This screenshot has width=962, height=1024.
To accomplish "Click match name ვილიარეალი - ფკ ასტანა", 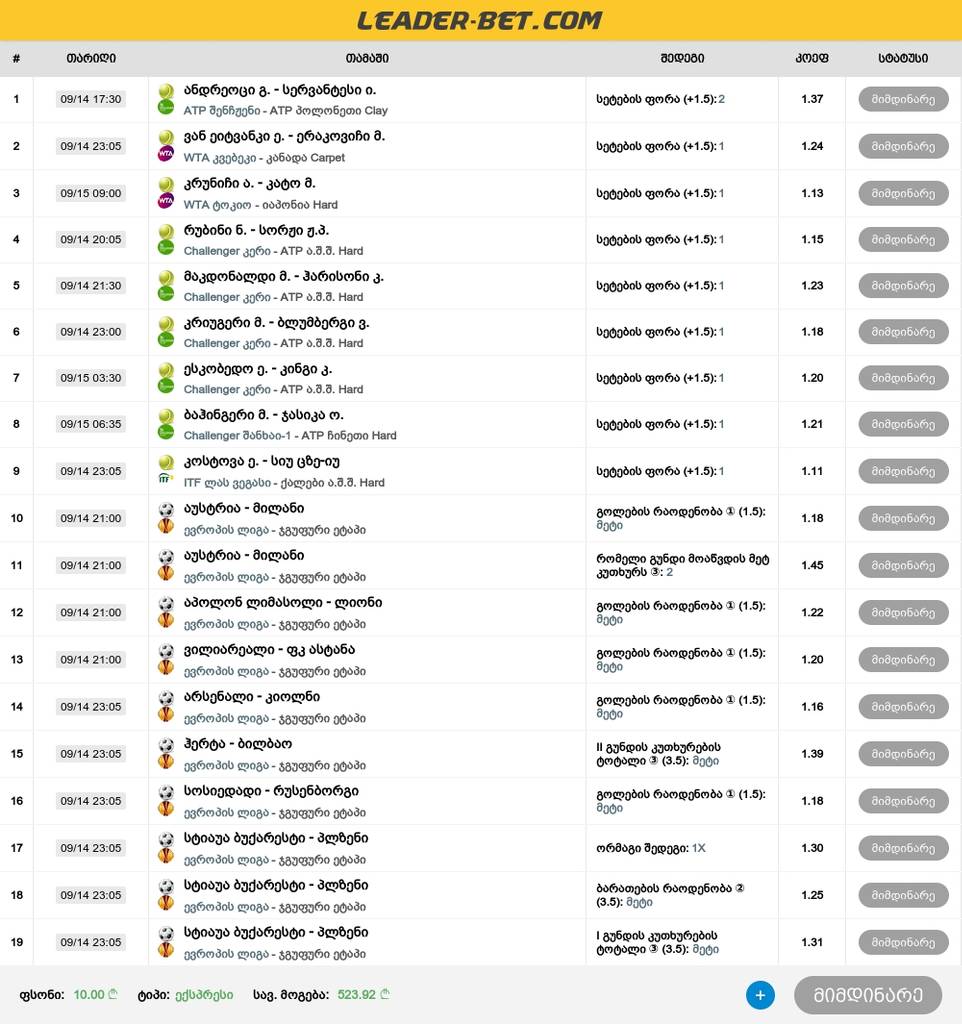I will coord(269,650).
